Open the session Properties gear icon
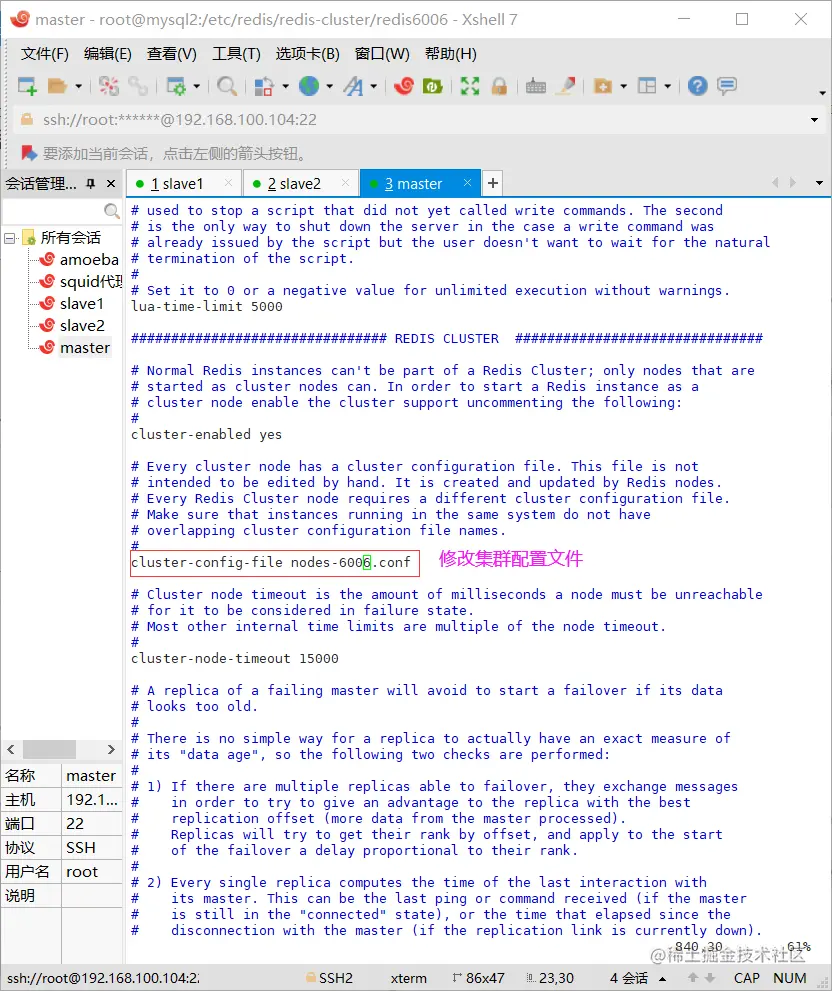The image size is (832, 991). click(x=176, y=86)
